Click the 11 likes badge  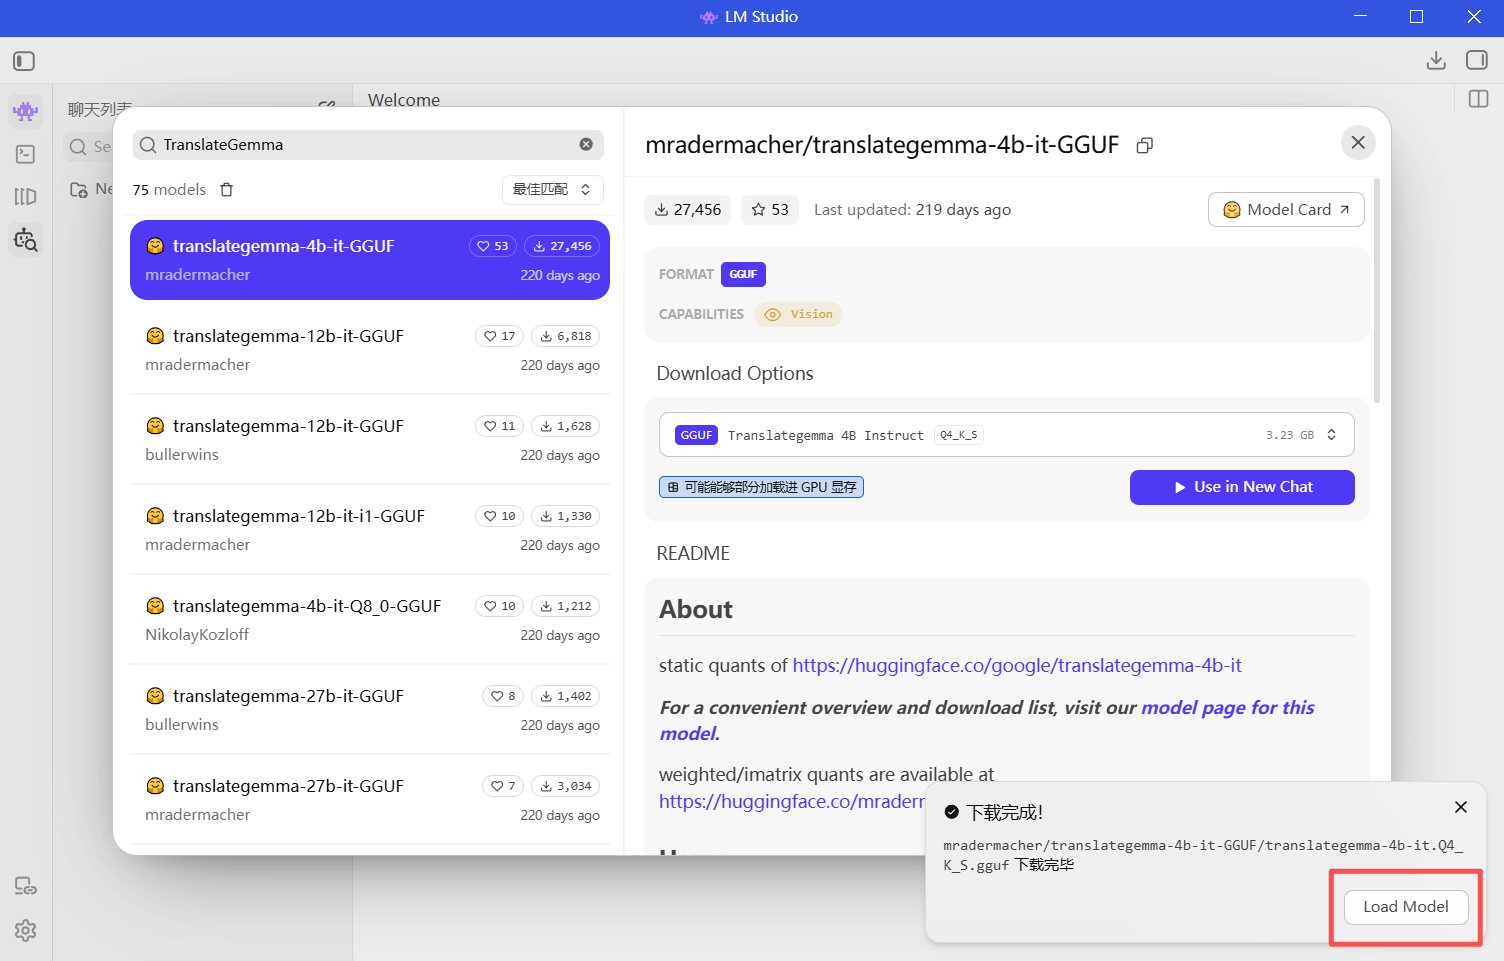click(x=500, y=426)
